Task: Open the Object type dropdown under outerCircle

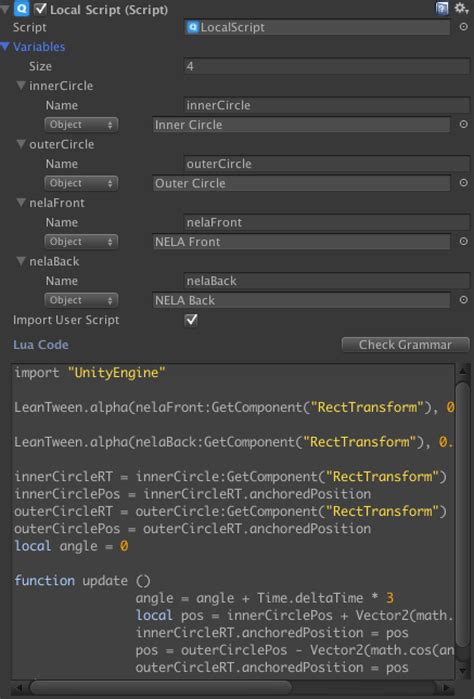Action: [x=81, y=183]
